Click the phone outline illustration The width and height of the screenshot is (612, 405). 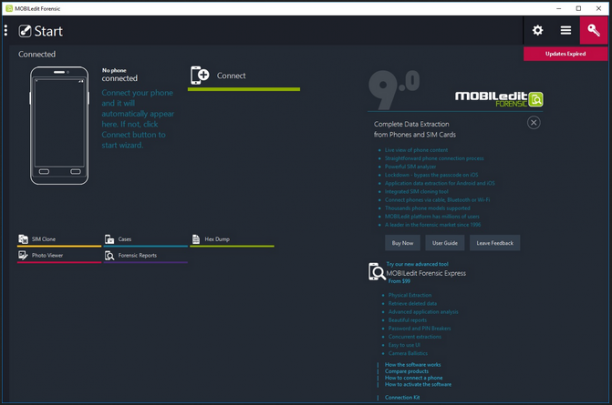[59, 126]
